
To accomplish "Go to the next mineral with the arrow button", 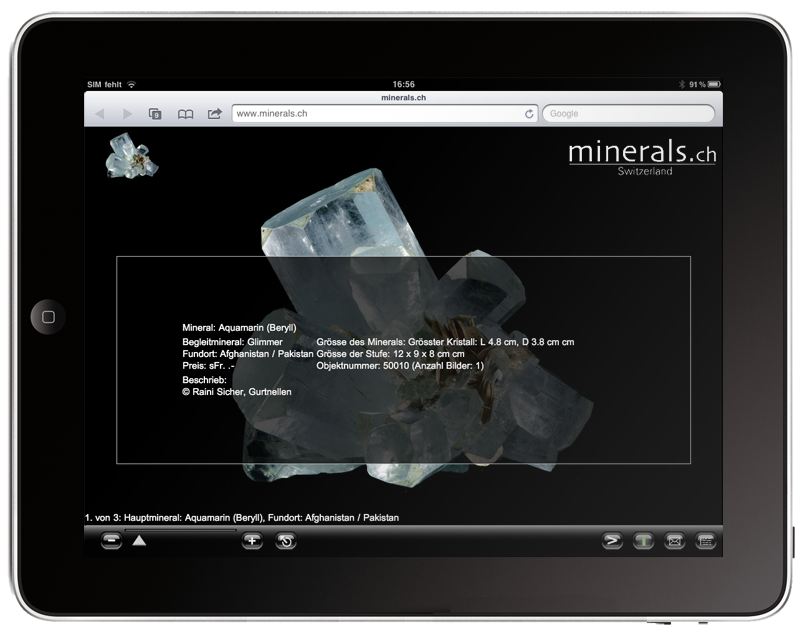I will coord(612,541).
